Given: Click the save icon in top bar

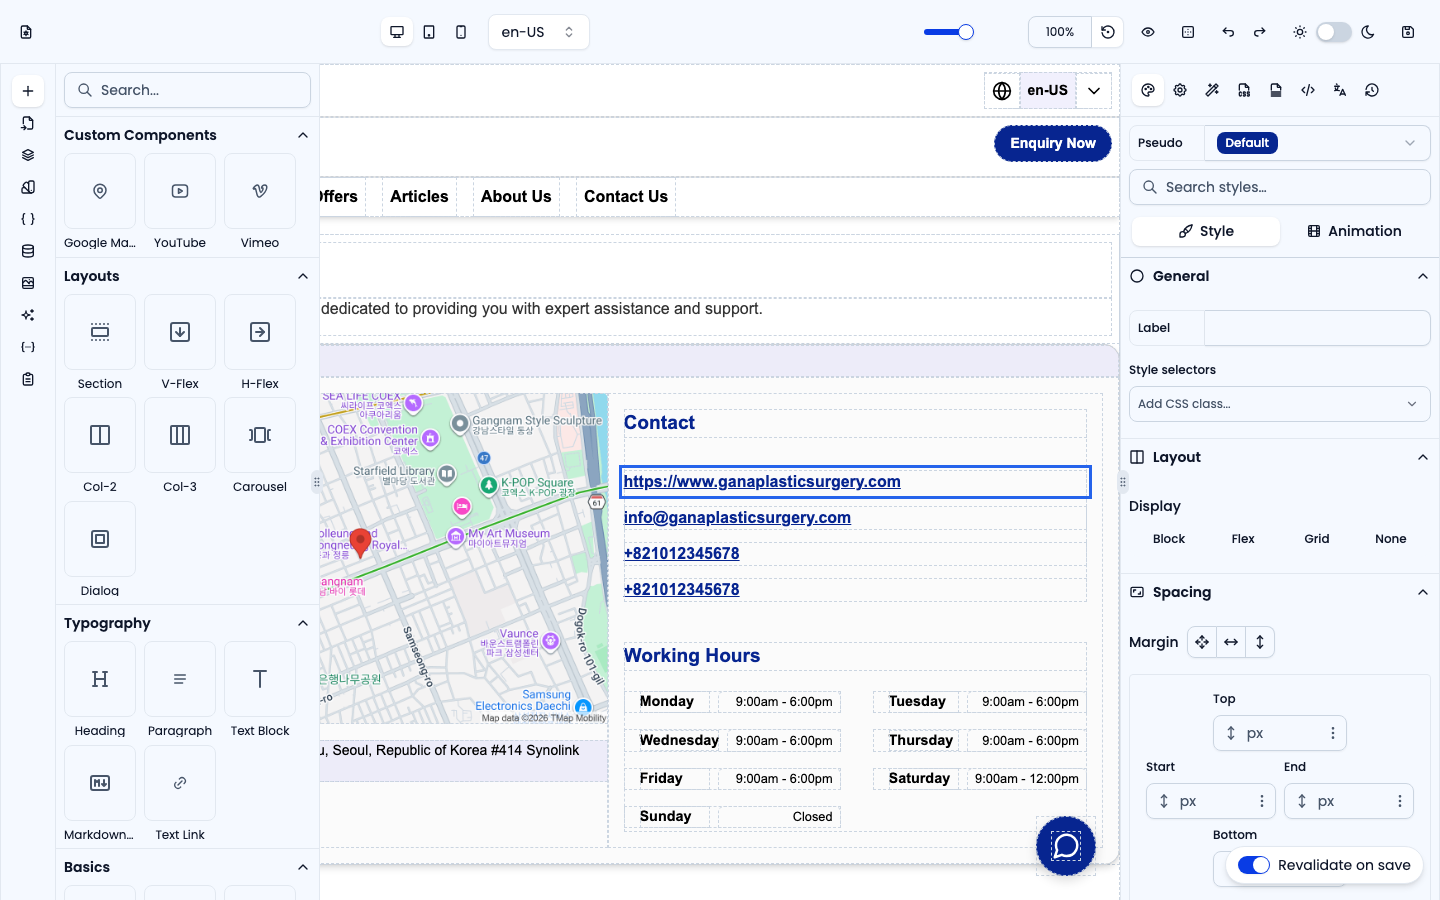Looking at the screenshot, I should [x=1408, y=32].
